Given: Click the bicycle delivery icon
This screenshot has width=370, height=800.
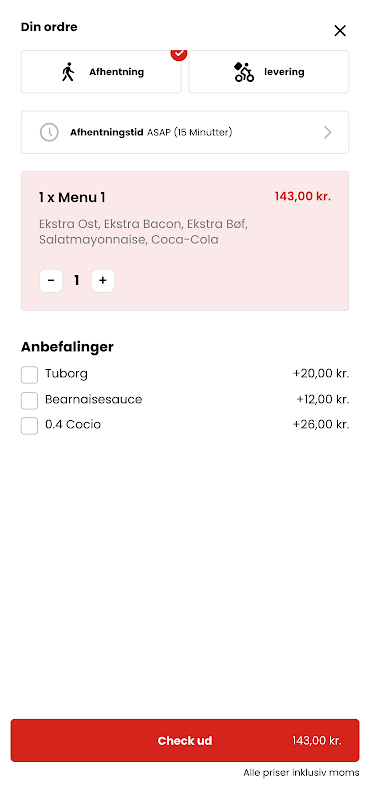Looking at the screenshot, I should point(244,72).
